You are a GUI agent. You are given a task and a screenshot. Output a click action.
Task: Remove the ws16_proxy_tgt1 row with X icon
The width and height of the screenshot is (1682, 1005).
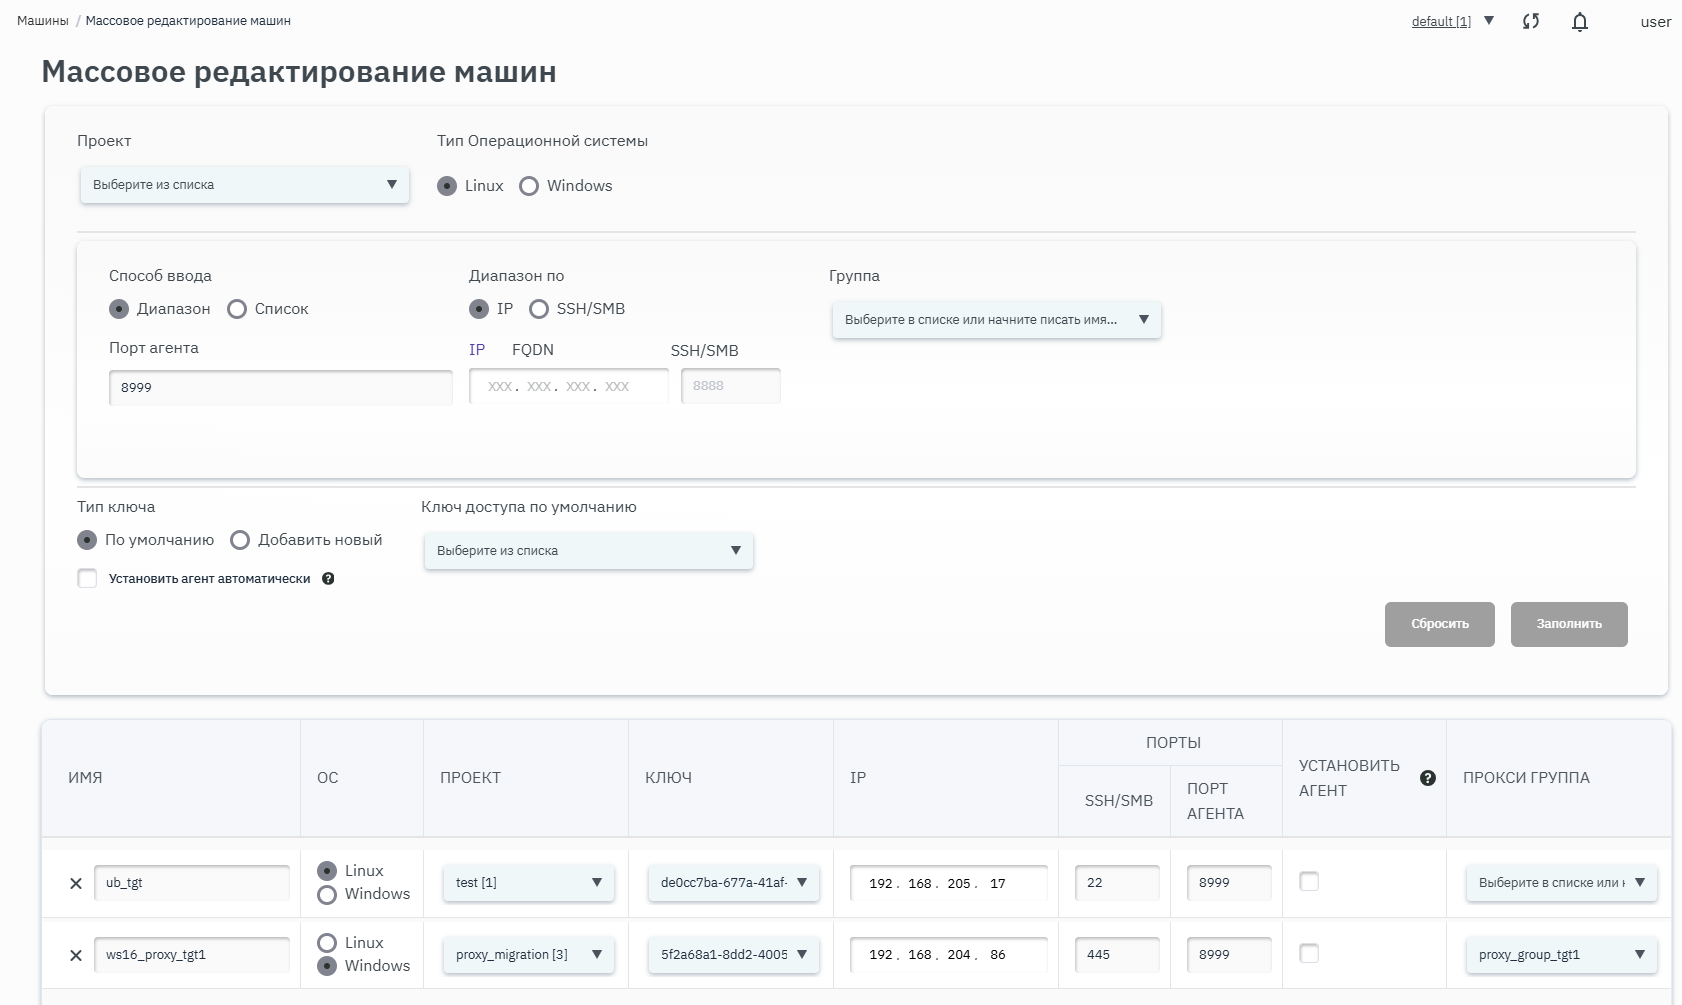click(x=76, y=955)
